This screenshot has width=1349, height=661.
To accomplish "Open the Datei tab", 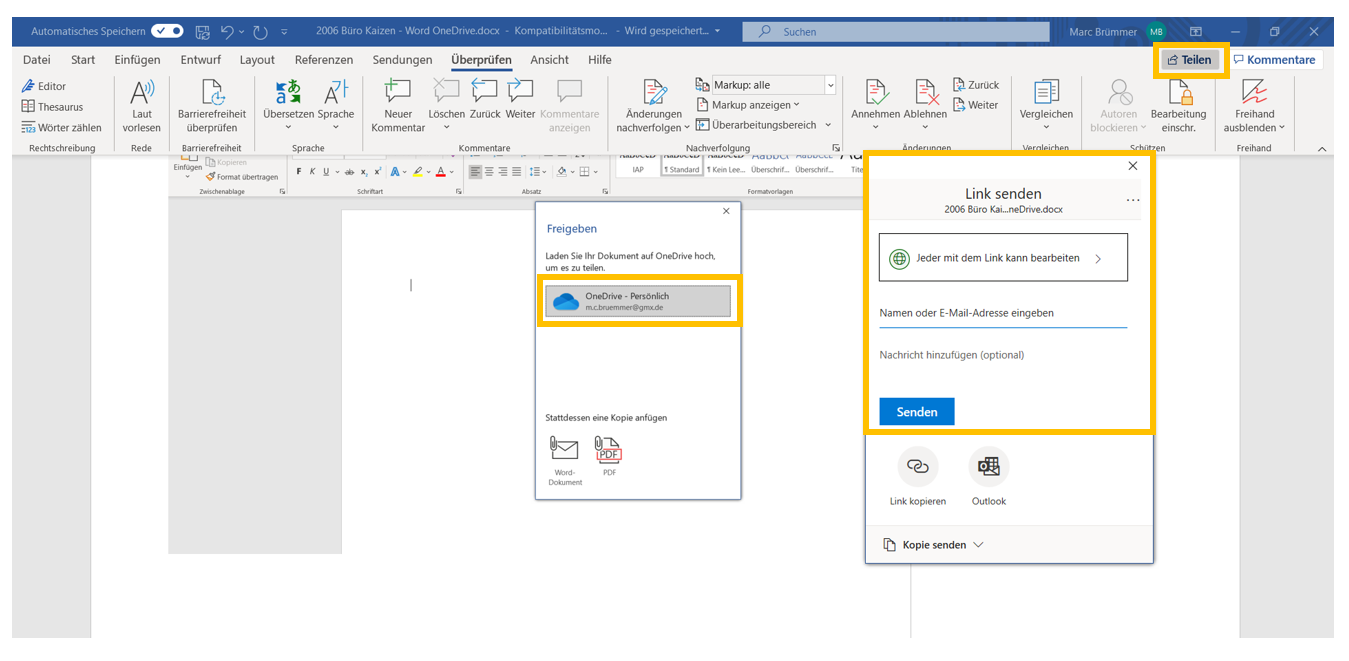I will pyautogui.click(x=37, y=60).
